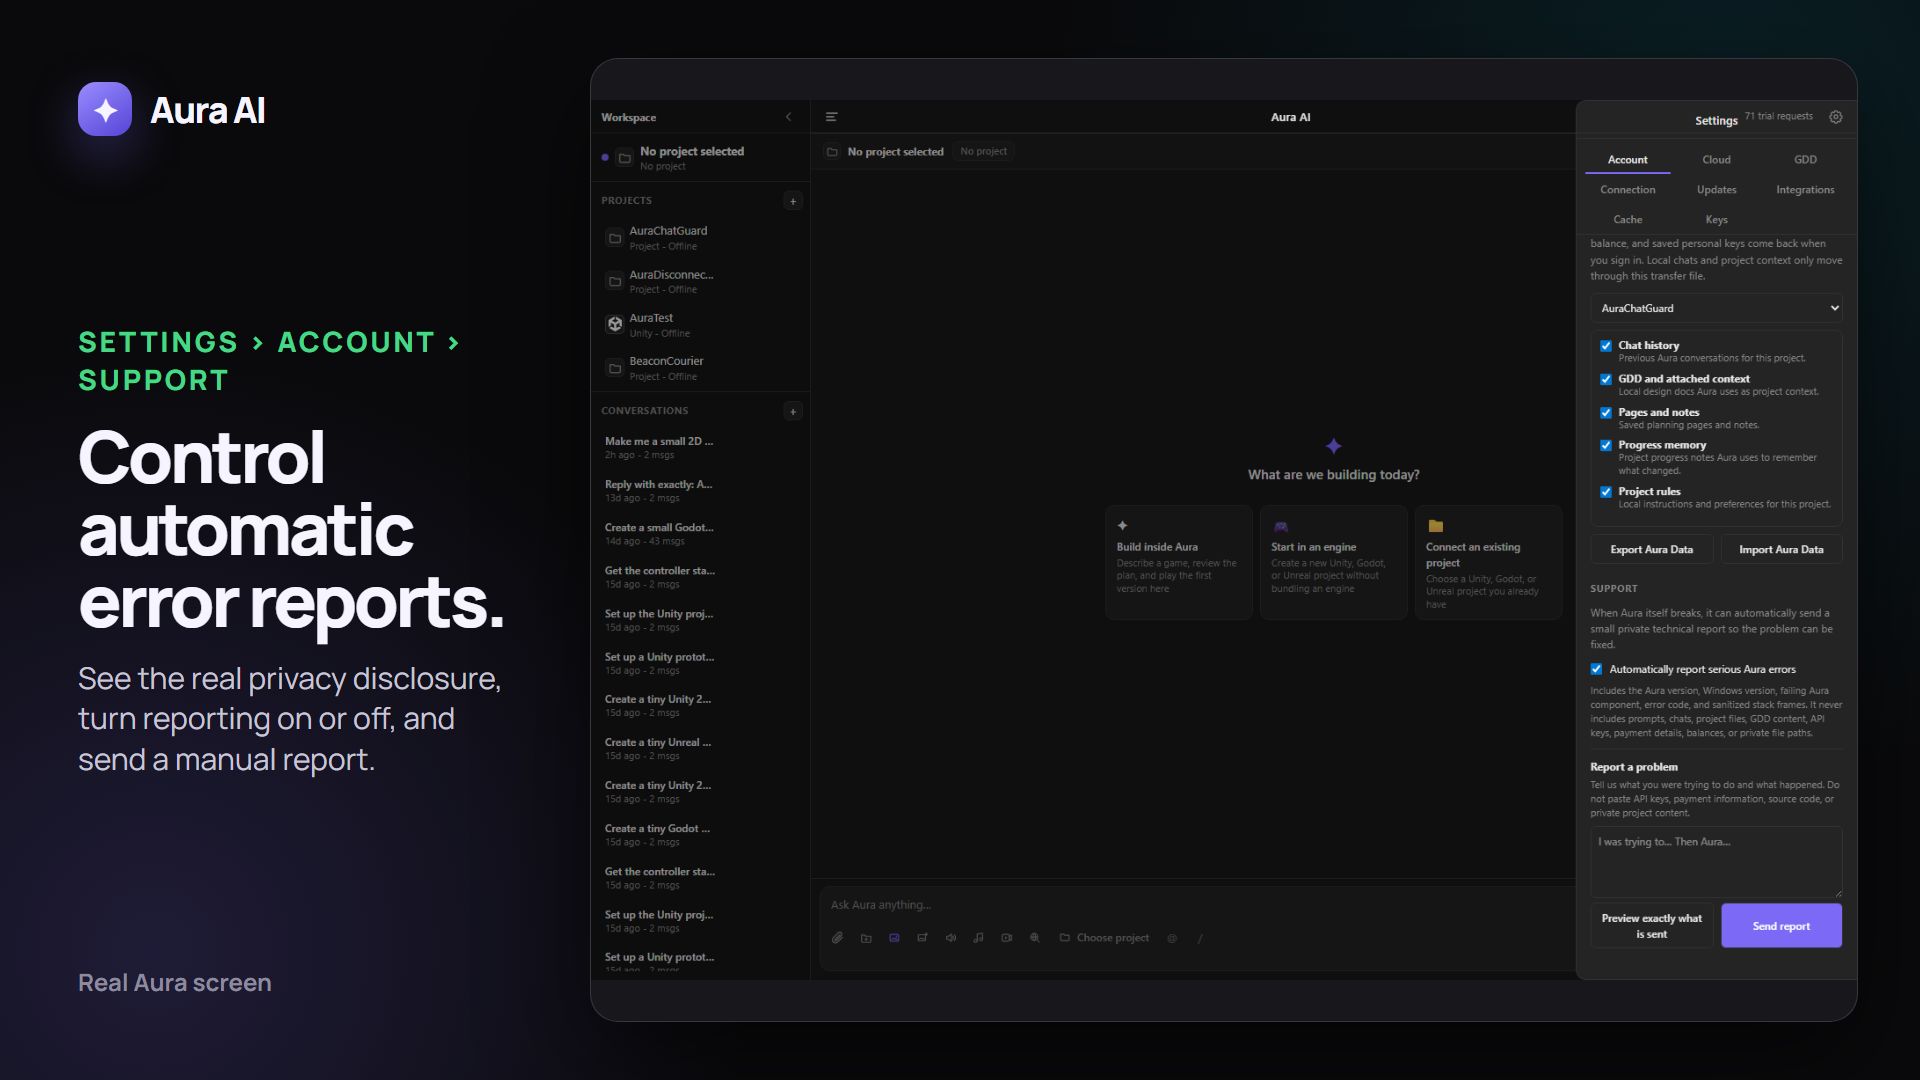The image size is (1920, 1080).
Task: Toggle the Progress memory checkbox
Action: click(x=1606, y=446)
